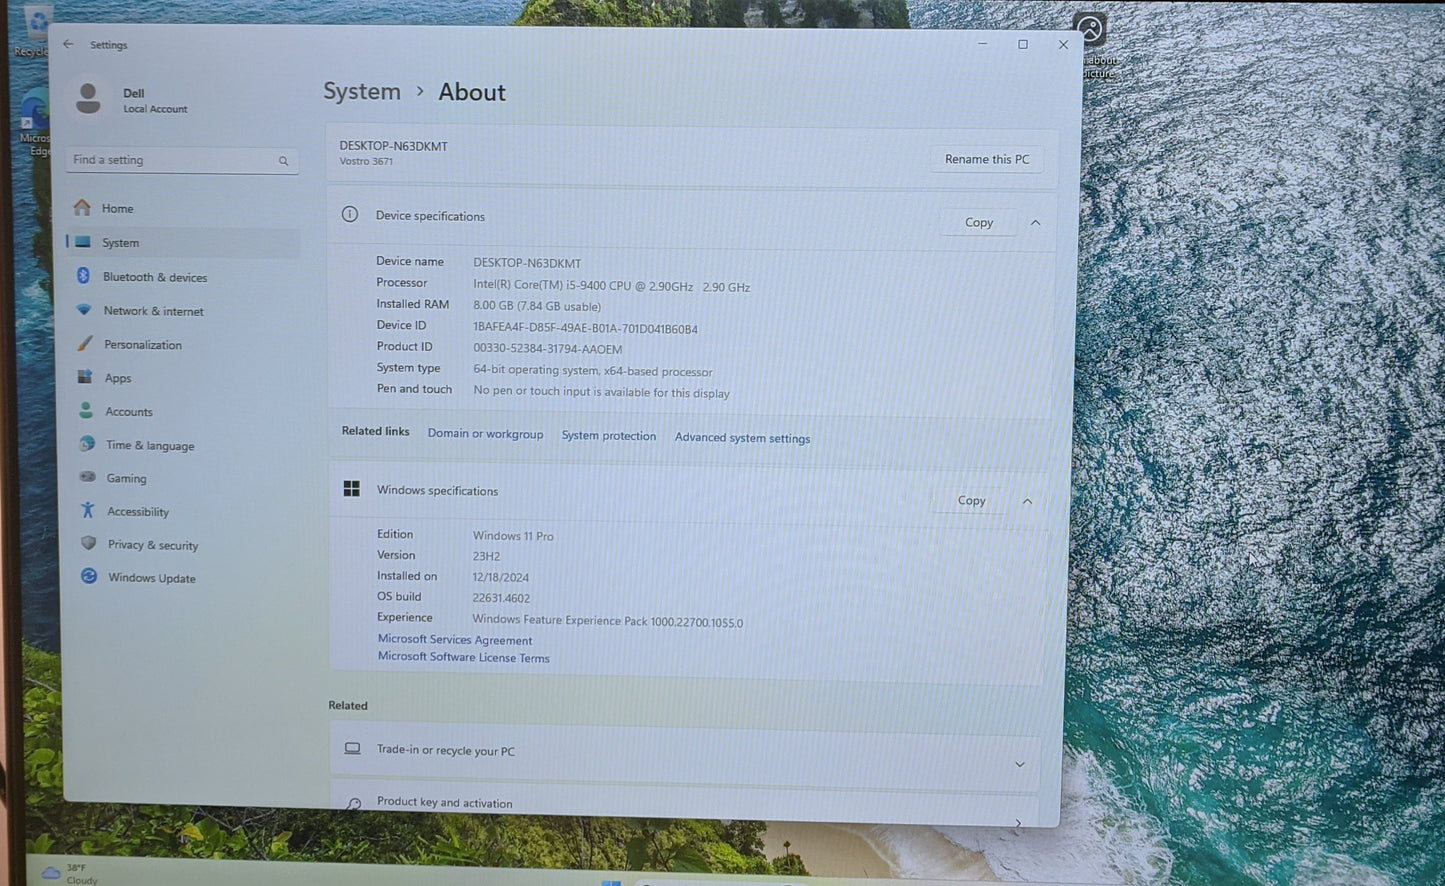The width and height of the screenshot is (1445, 886).
Task: Click the Windows Update refresh icon
Action: (x=89, y=576)
